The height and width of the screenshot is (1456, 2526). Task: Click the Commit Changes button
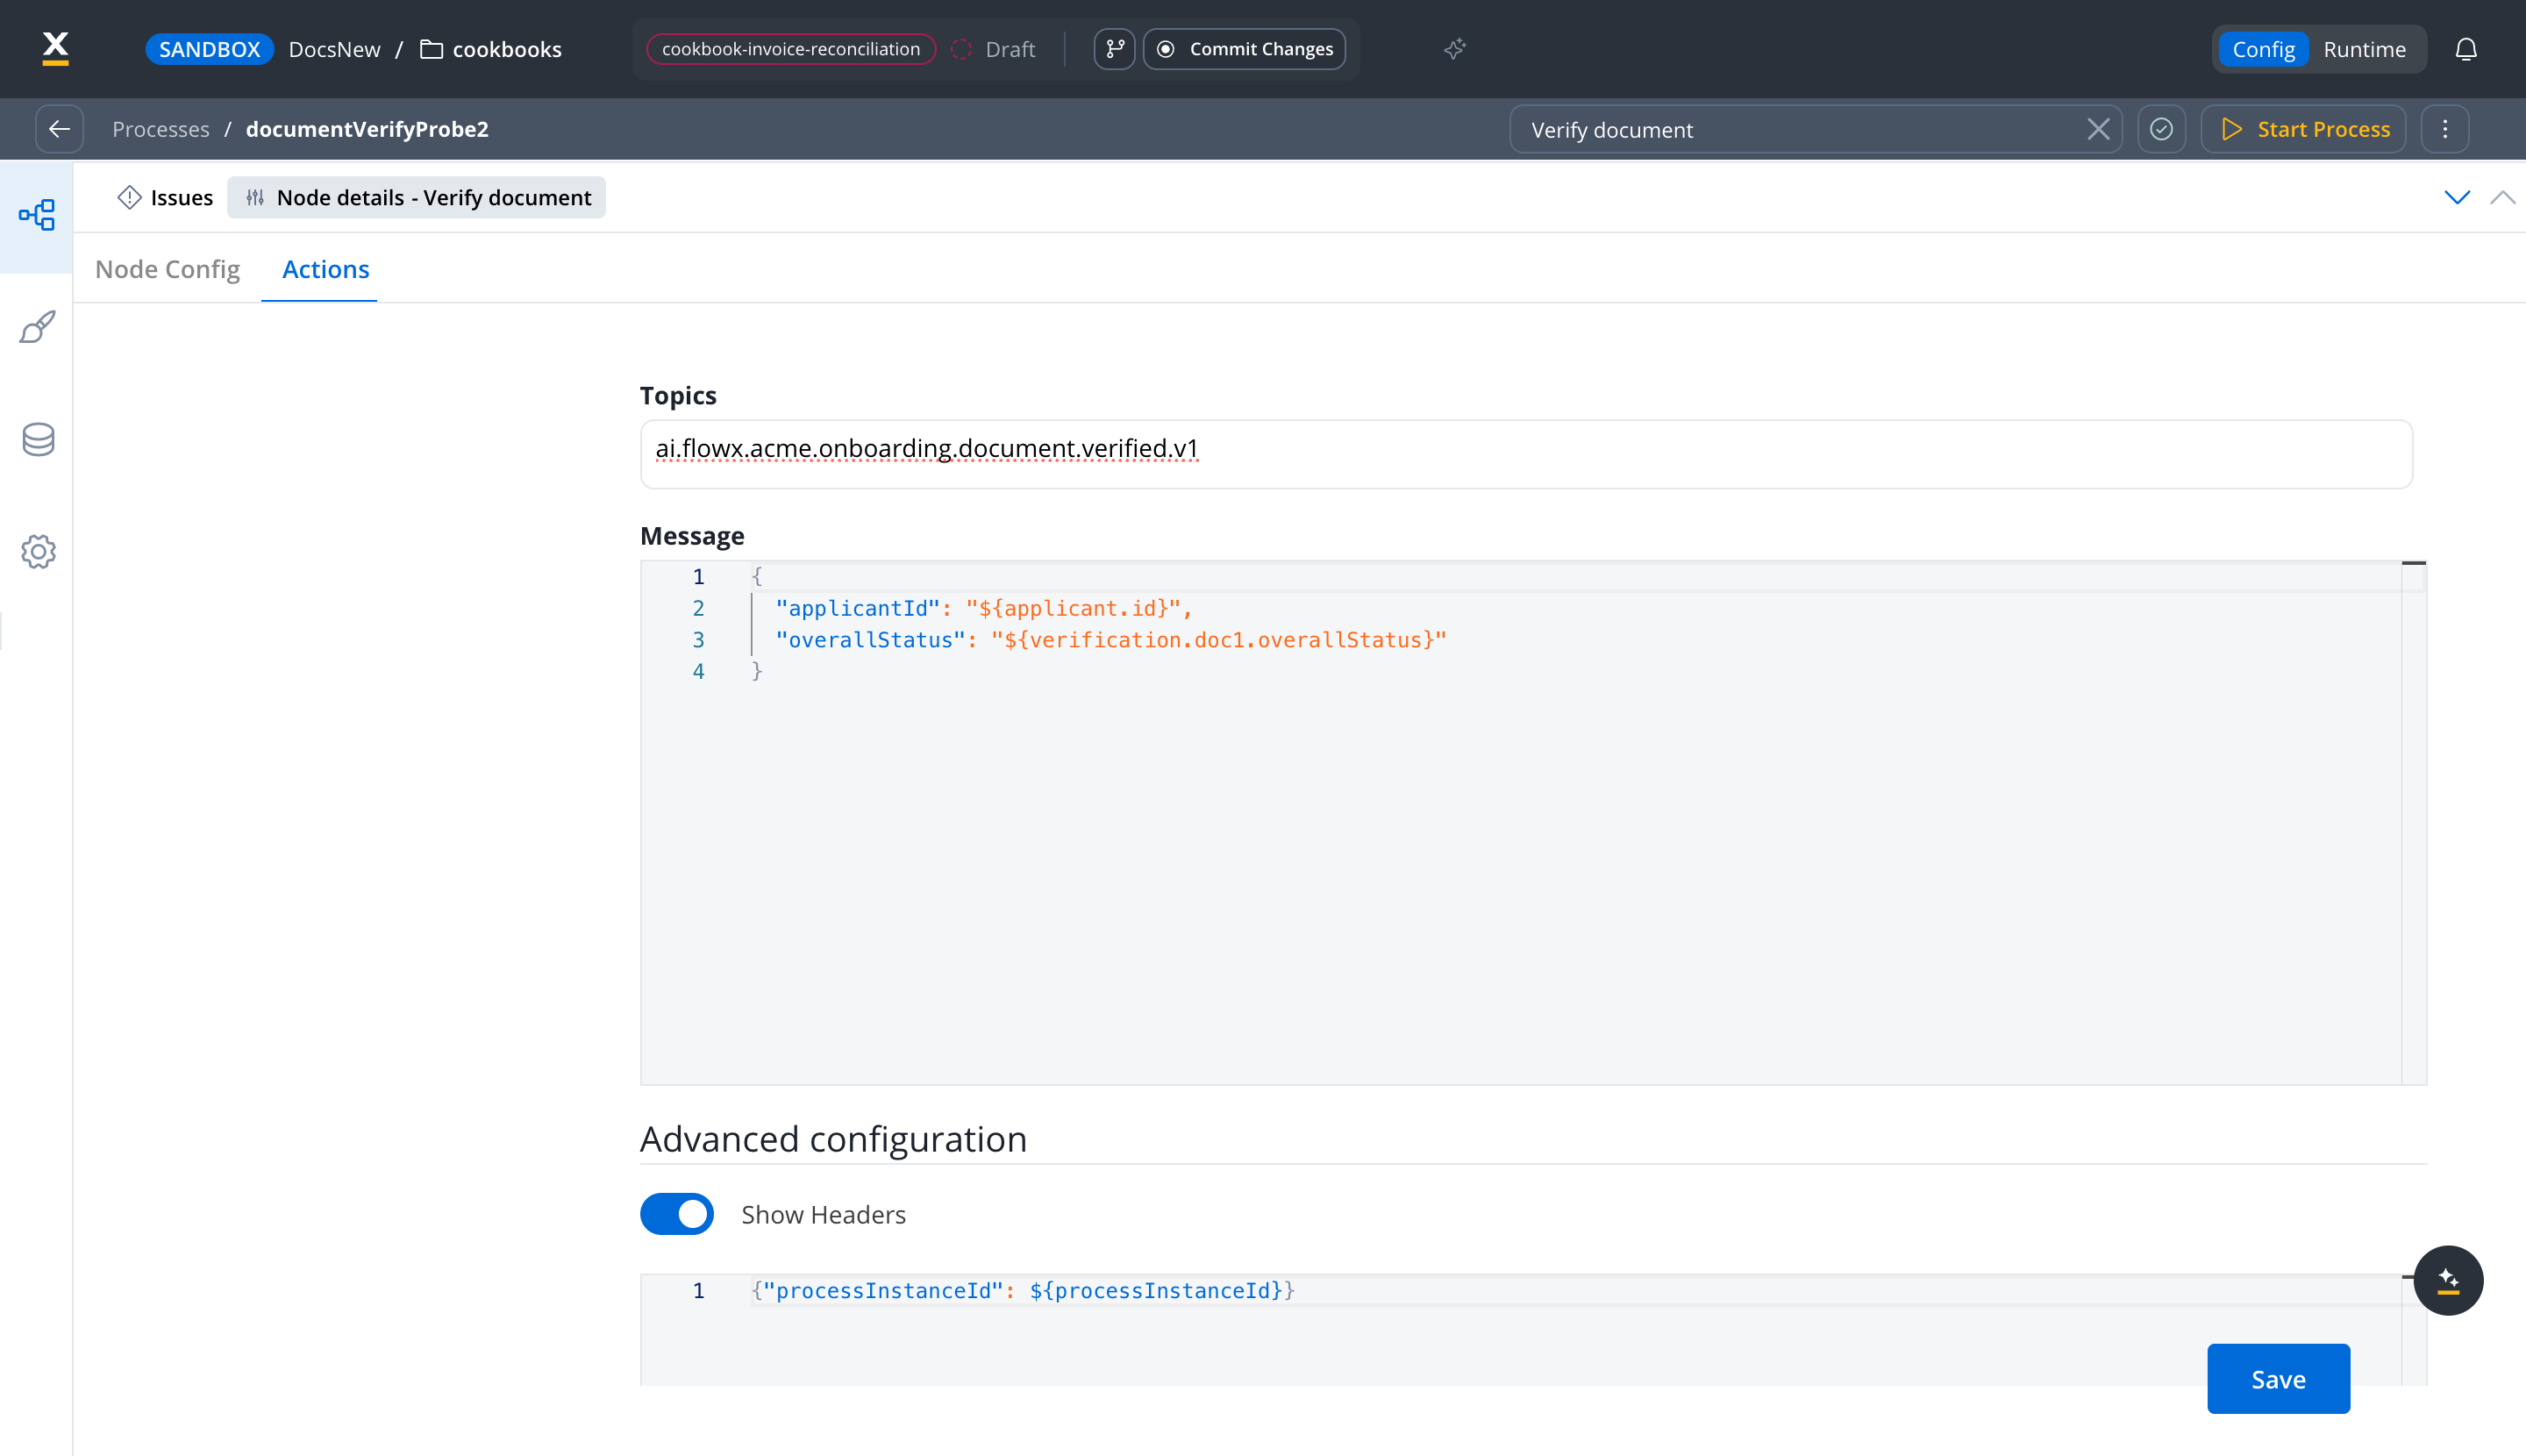pos(1244,49)
